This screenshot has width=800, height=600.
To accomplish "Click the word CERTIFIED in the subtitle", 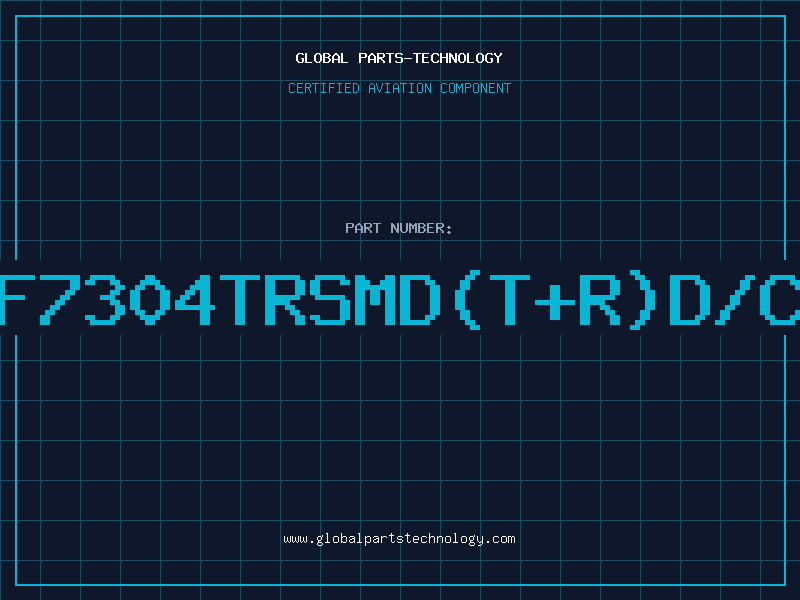I will [x=324, y=88].
